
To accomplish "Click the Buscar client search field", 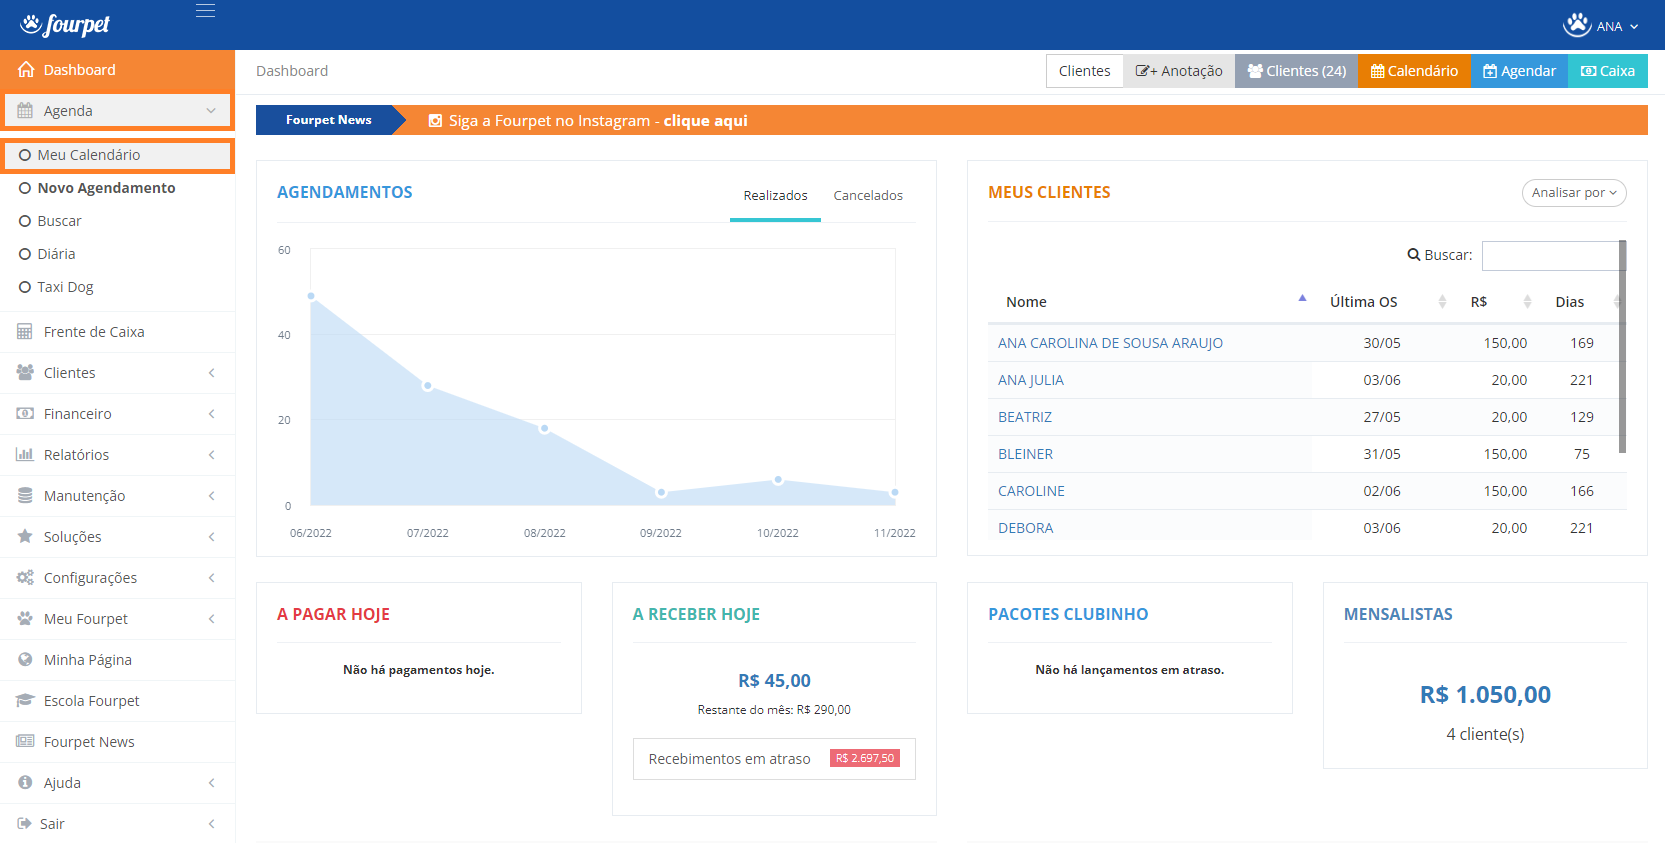I will (1551, 255).
